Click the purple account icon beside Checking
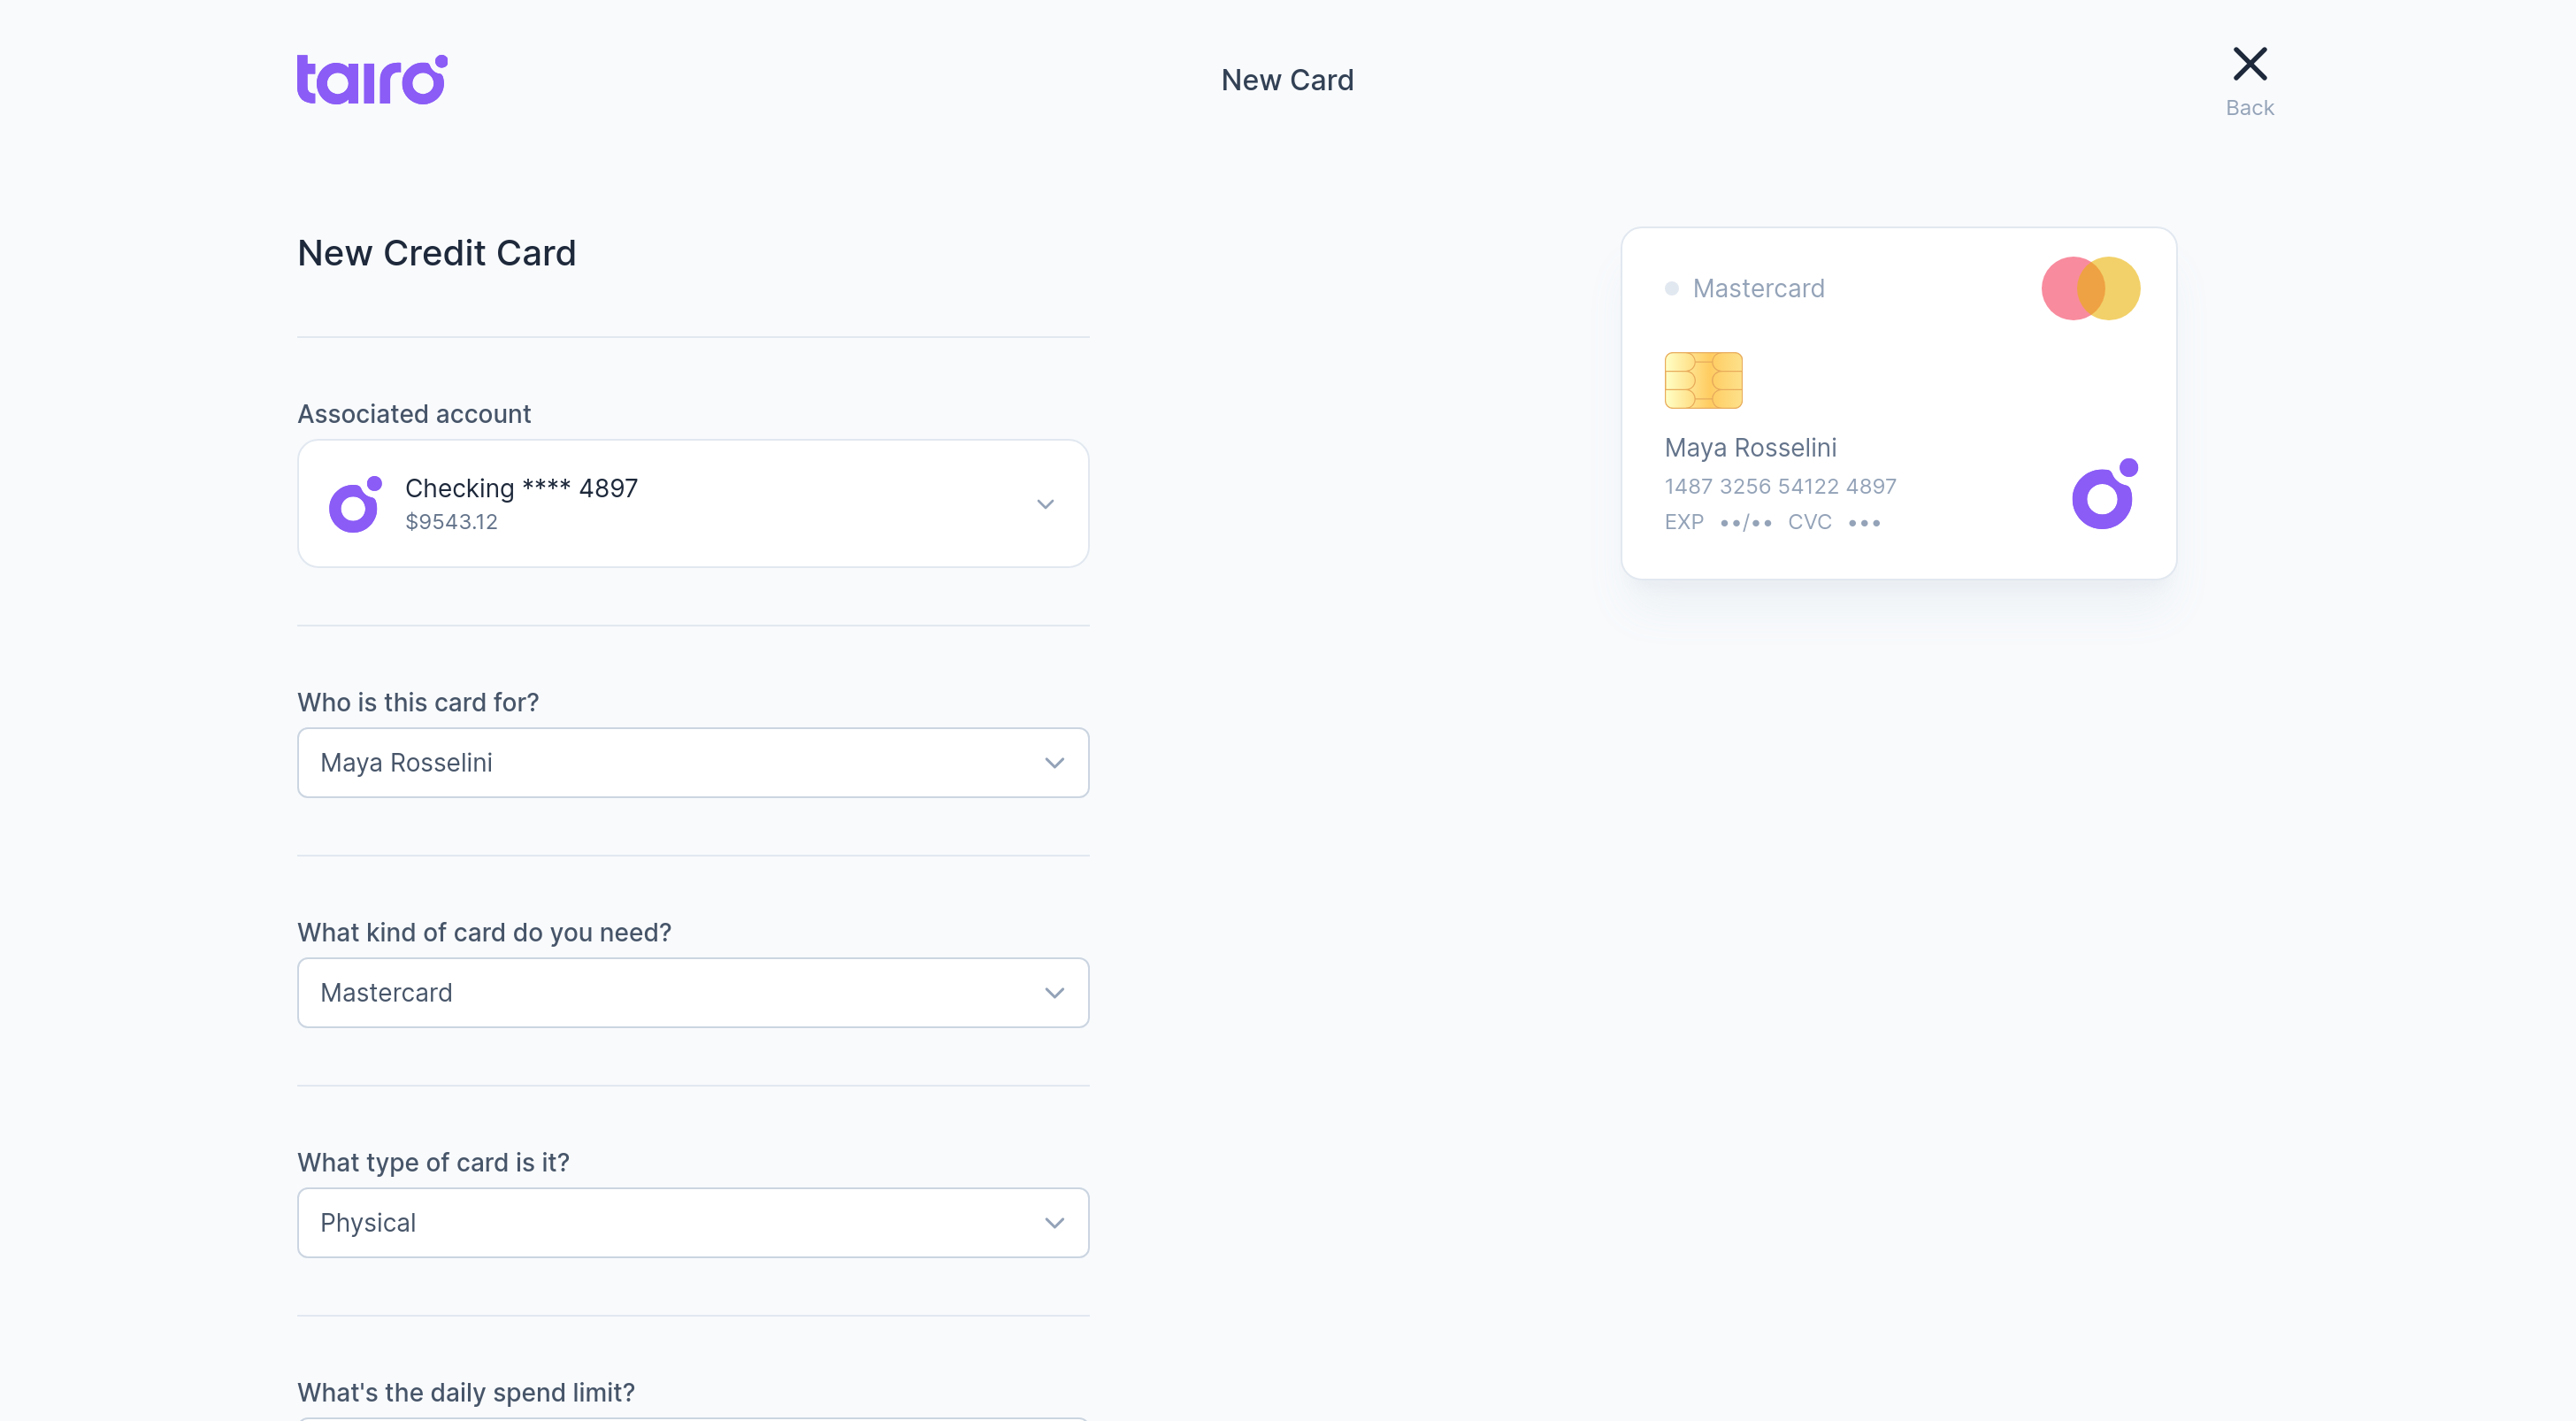2576x1421 pixels. (x=355, y=504)
